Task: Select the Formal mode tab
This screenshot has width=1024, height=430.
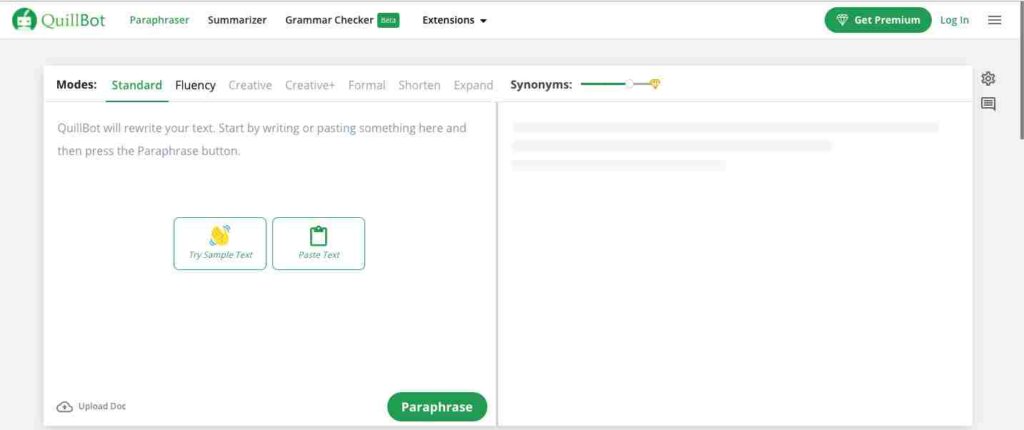Action: pos(367,85)
